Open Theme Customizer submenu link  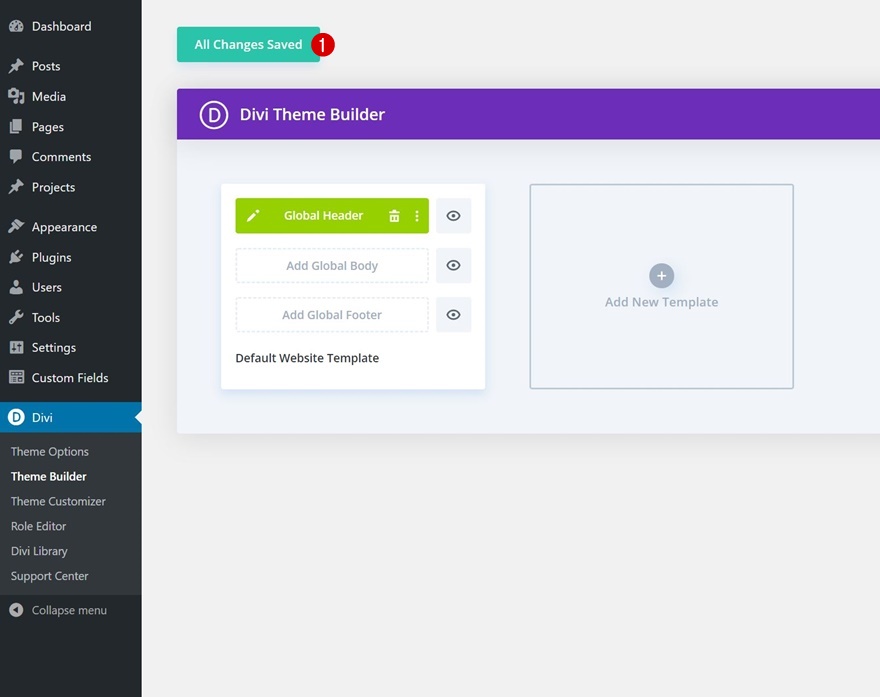tap(58, 501)
